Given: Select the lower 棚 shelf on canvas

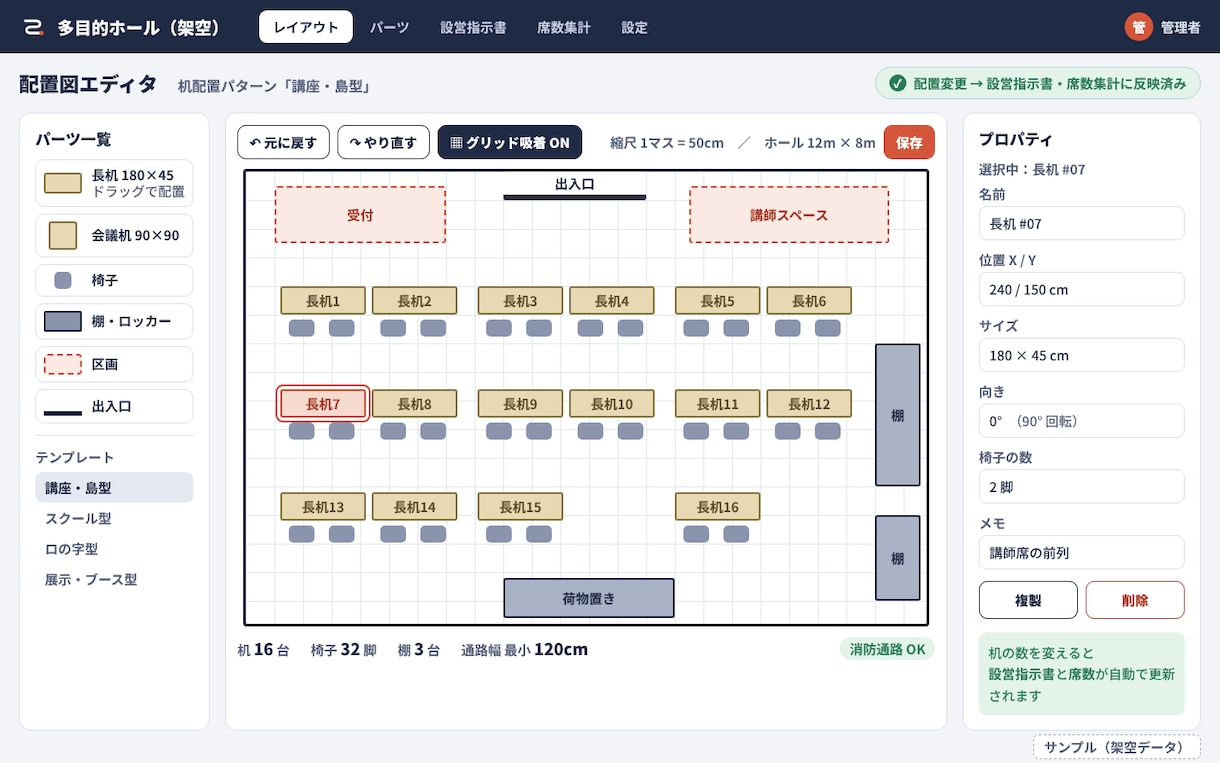Looking at the screenshot, I should pyautogui.click(x=898, y=558).
